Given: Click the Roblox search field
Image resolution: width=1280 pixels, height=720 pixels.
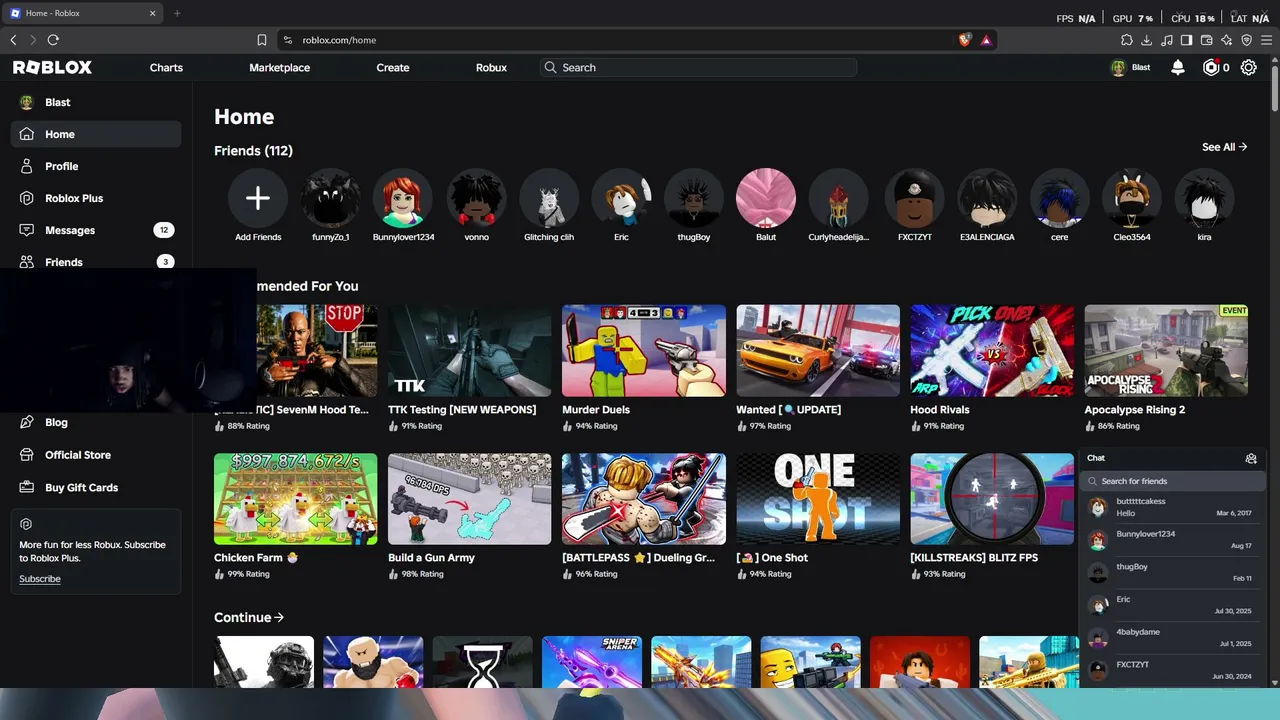Looking at the screenshot, I should point(699,67).
